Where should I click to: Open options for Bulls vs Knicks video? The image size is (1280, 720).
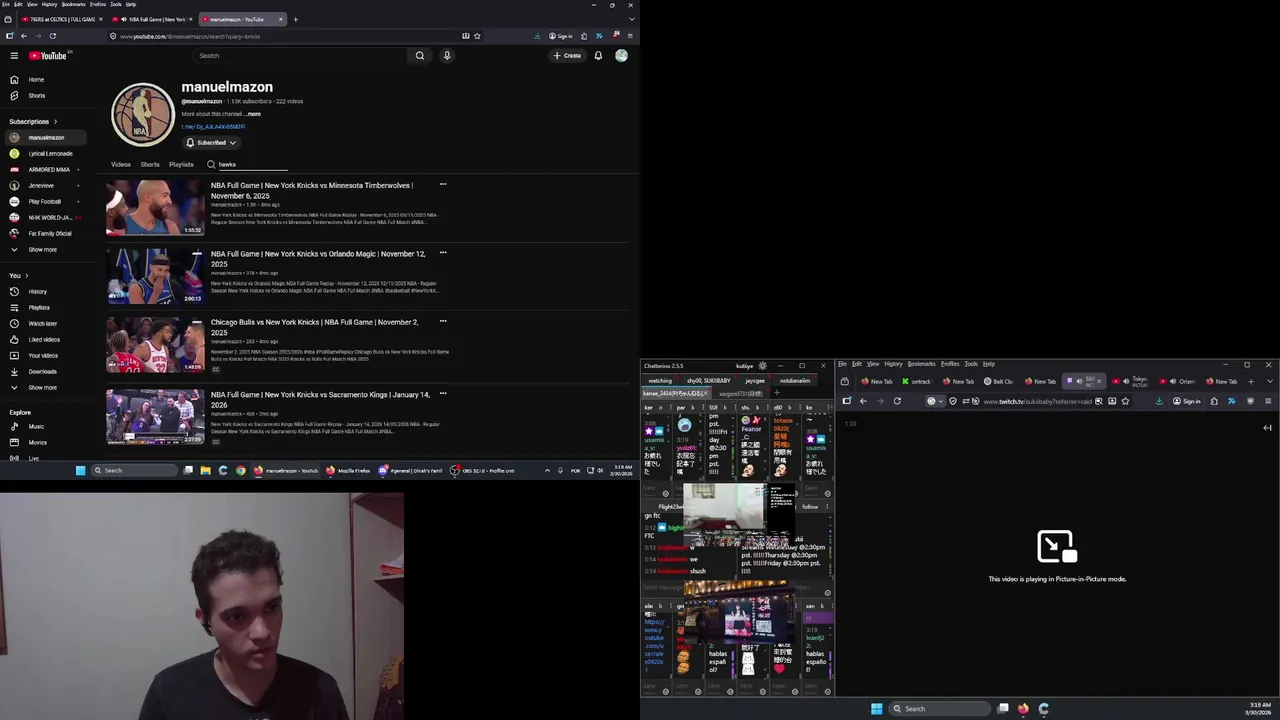tap(443, 321)
